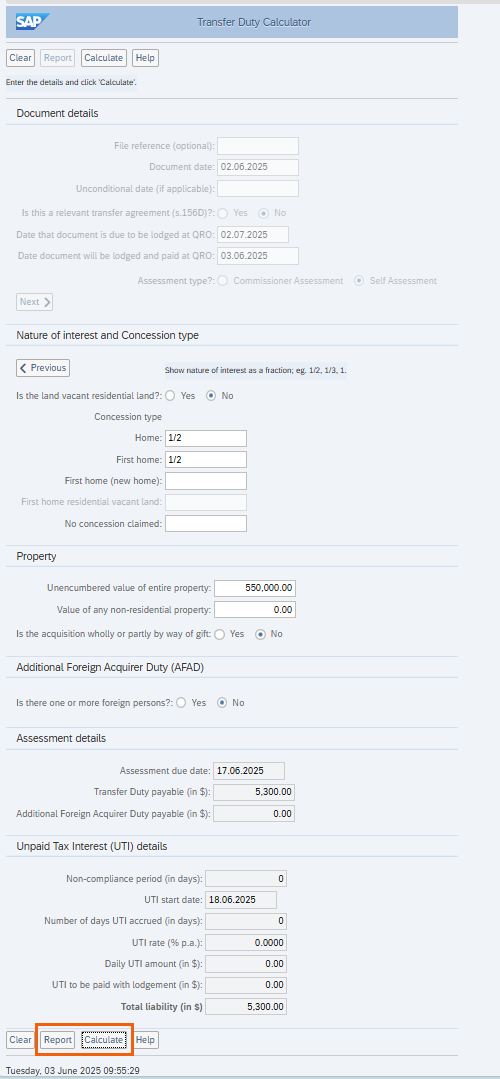This screenshot has height=1079, width=500.
Task: Click the First home (new home) field
Action: tap(206, 481)
